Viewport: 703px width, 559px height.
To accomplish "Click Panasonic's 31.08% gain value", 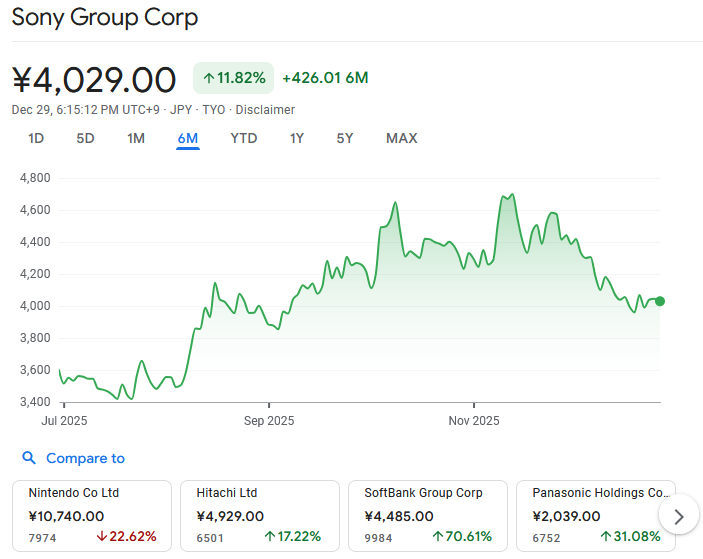I will [x=630, y=537].
